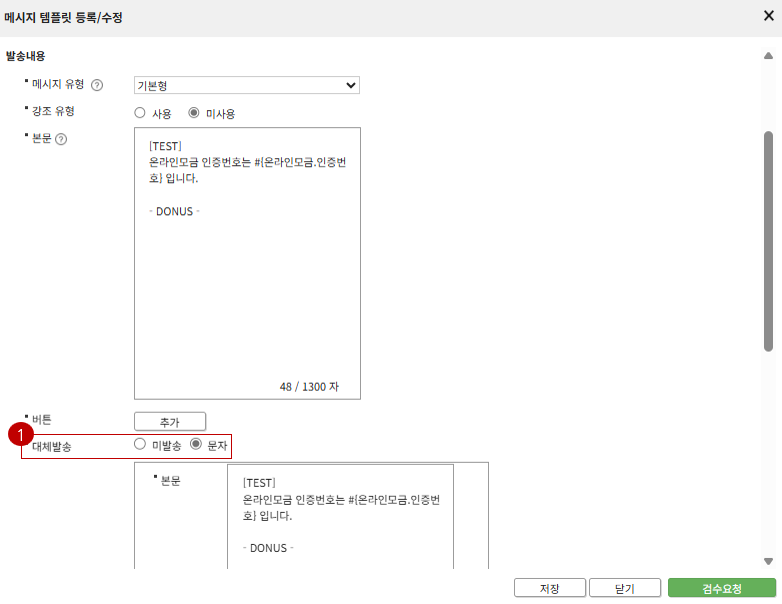
Task: Click the 저장 button
Action: tap(549, 588)
